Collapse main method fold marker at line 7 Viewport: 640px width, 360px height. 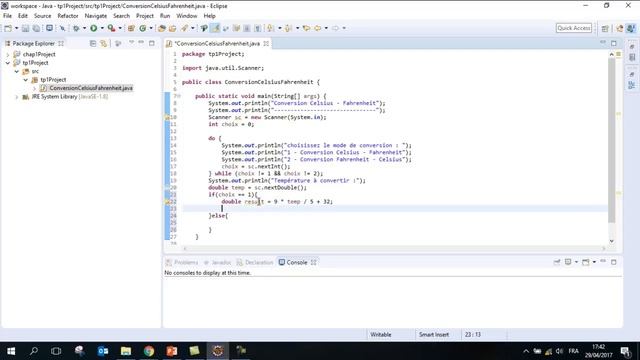point(178,96)
